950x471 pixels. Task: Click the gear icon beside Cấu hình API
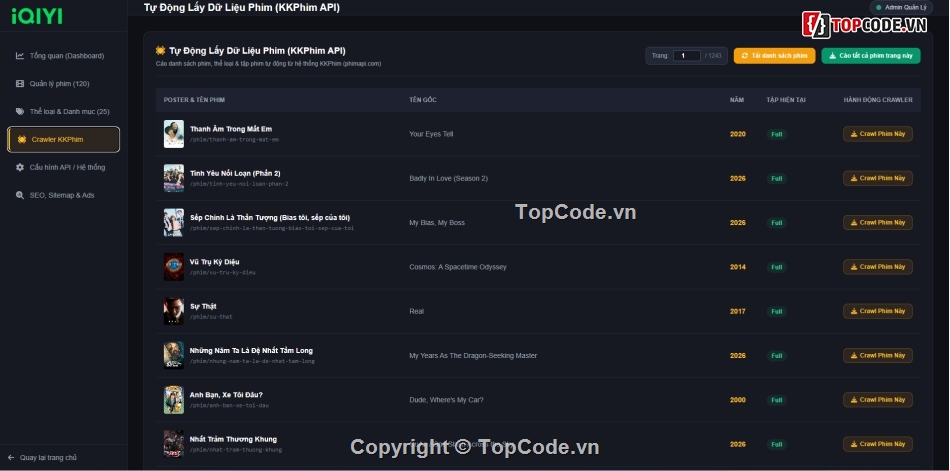[20, 167]
